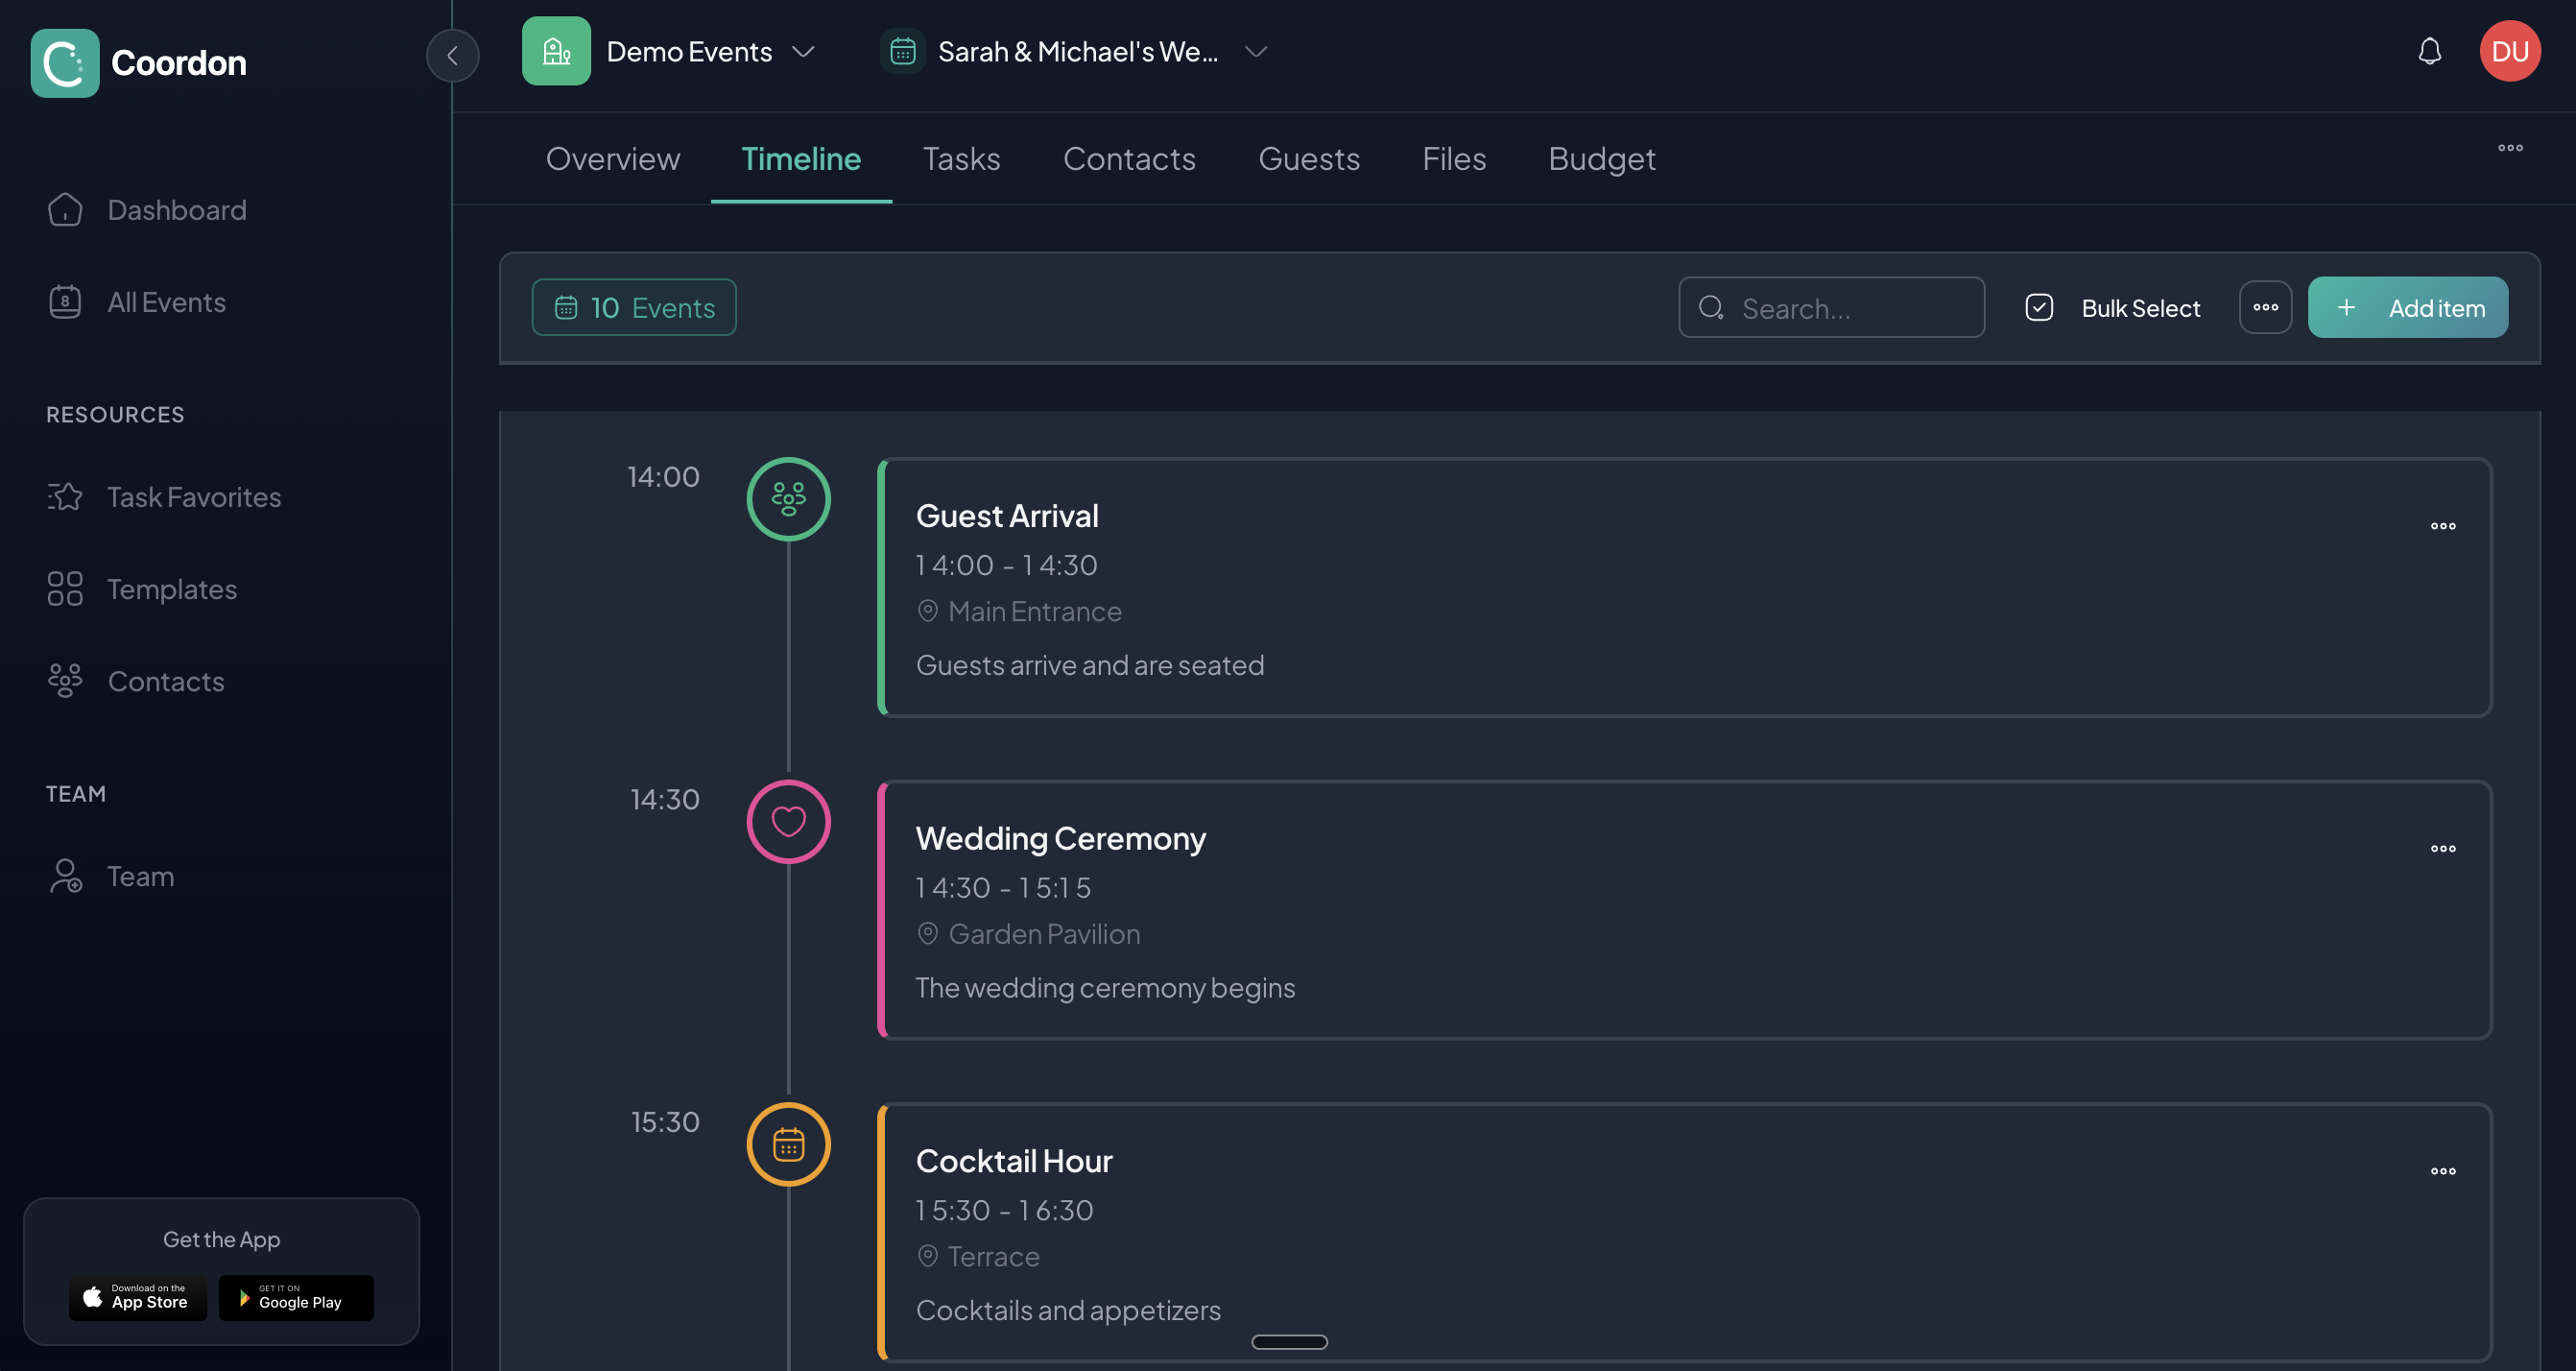Open the Budget tab
Image resolution: width=2576 pixels, height=1371 pixels.
coord(1600,158)
